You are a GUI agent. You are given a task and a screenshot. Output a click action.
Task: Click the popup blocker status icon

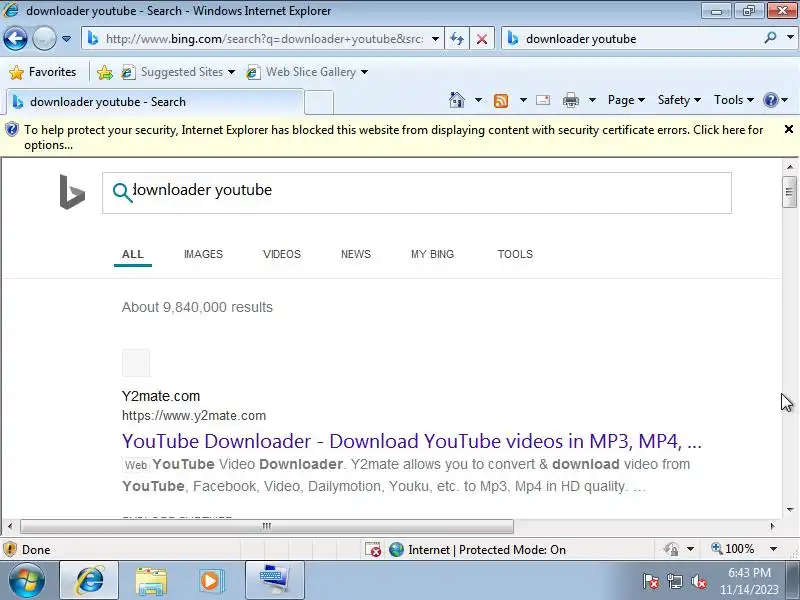pyautogui.click(x=373, y=549)
